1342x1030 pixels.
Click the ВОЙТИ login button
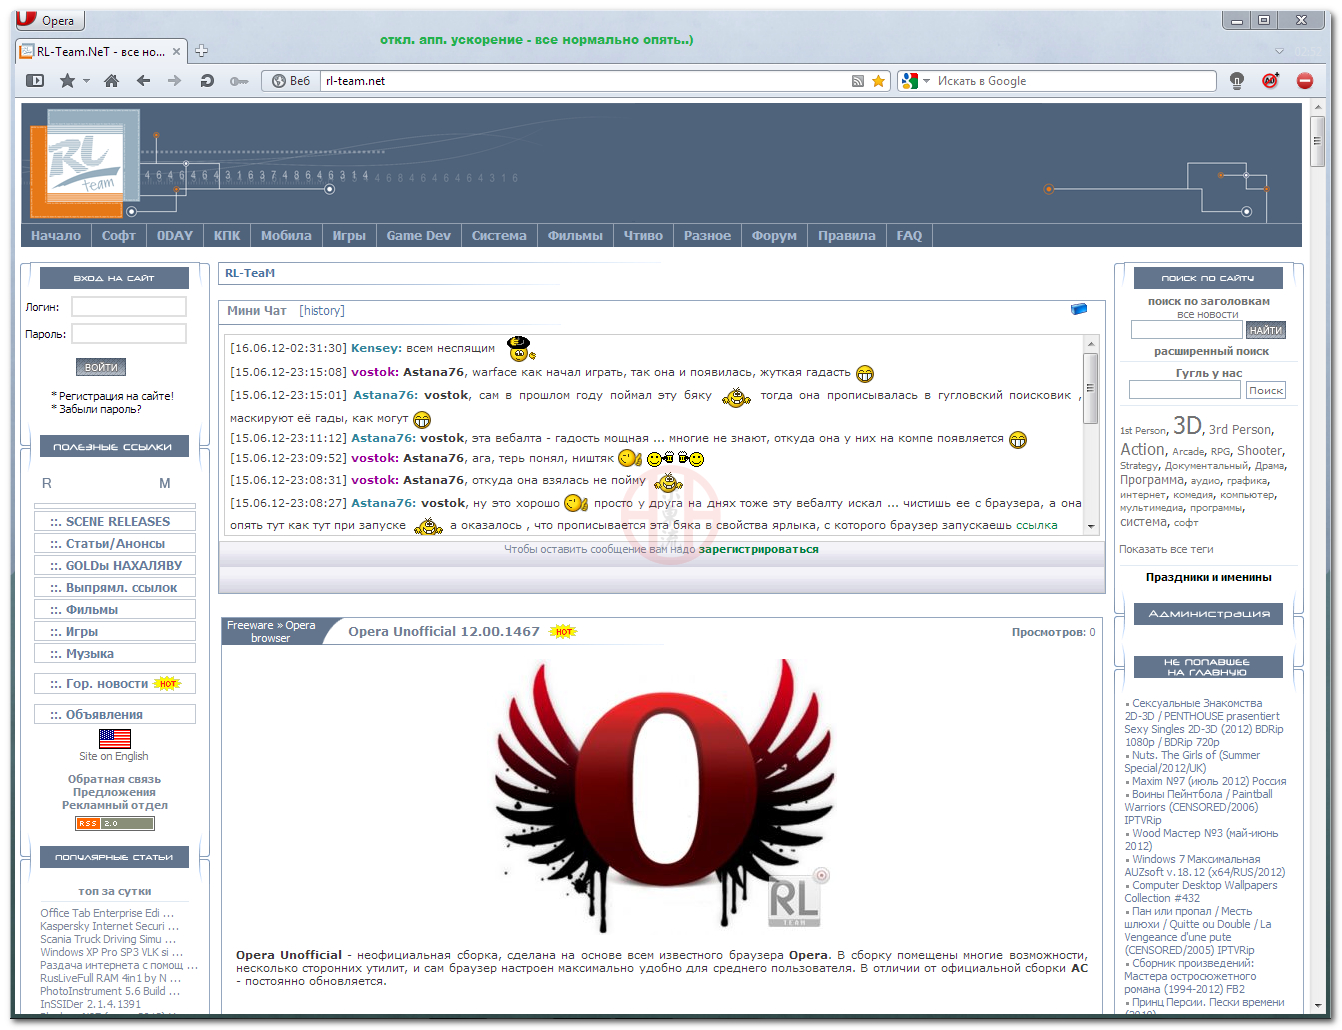[x=101, y=367]
